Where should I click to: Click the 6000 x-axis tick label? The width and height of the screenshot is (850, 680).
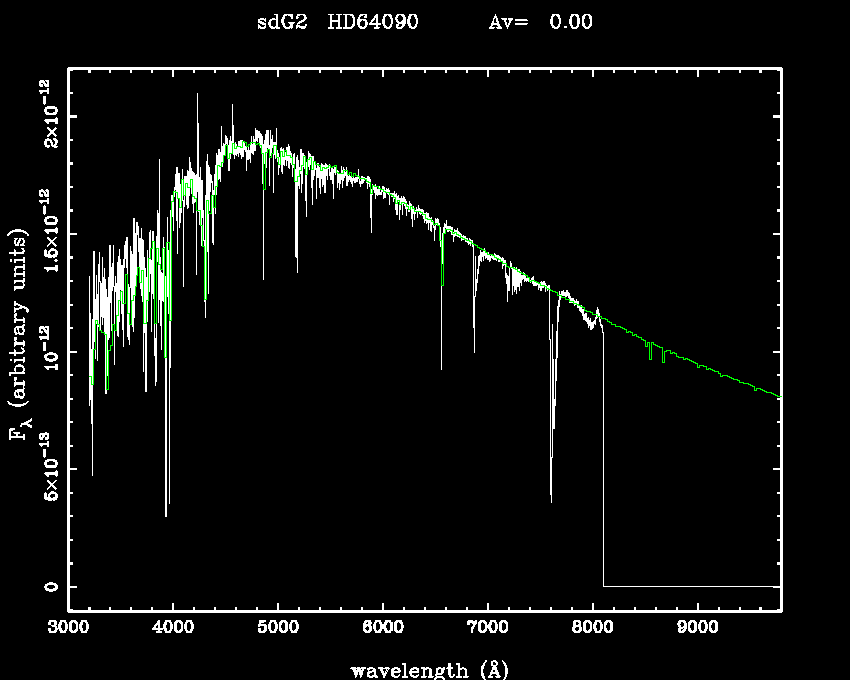[383, 629]
